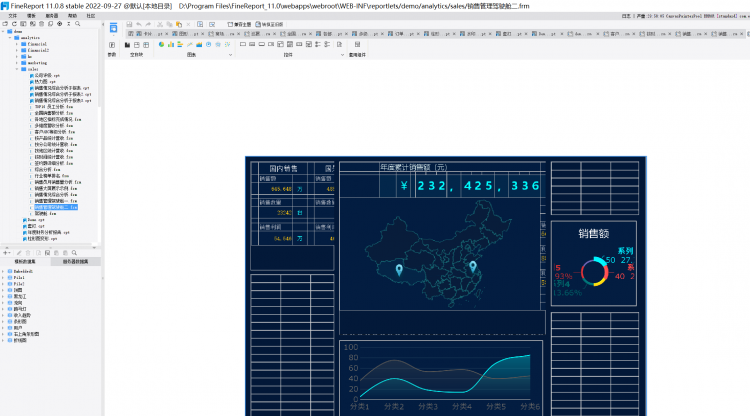
Task: Select 综合分析.frm in the sales folder
Action: [x=47, y=169]
